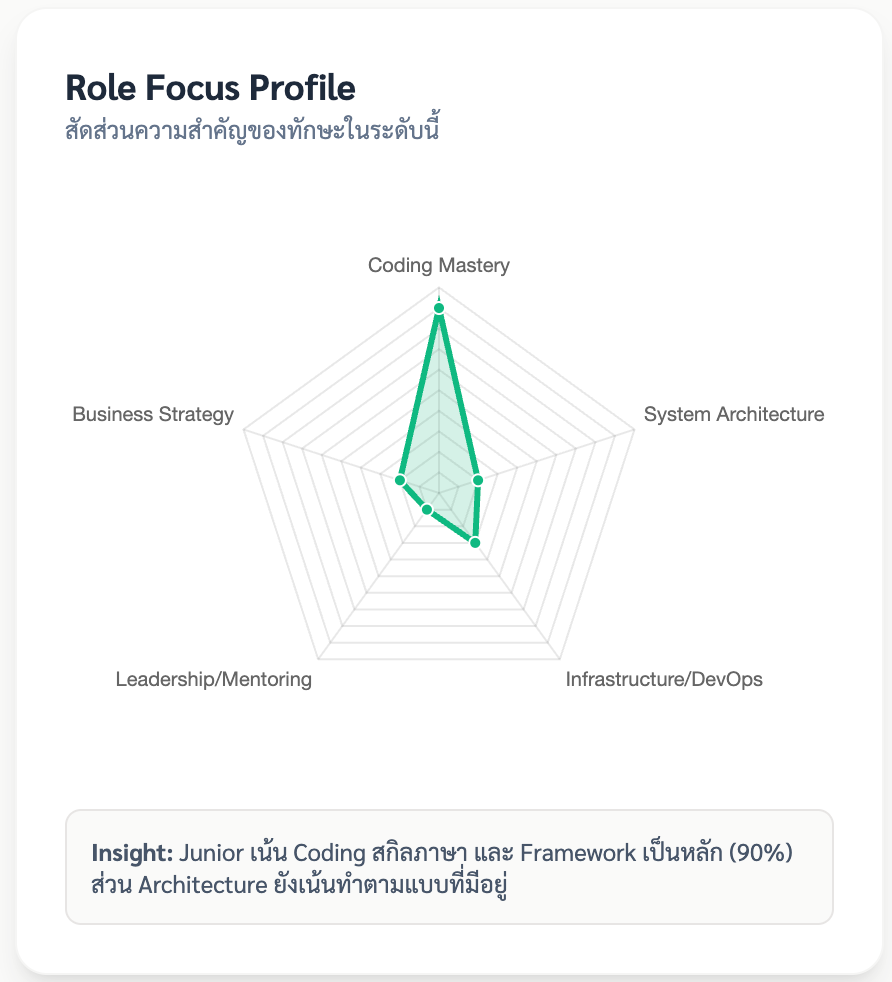Click the Thai subtitle under the heading

[x=253, y=131]
